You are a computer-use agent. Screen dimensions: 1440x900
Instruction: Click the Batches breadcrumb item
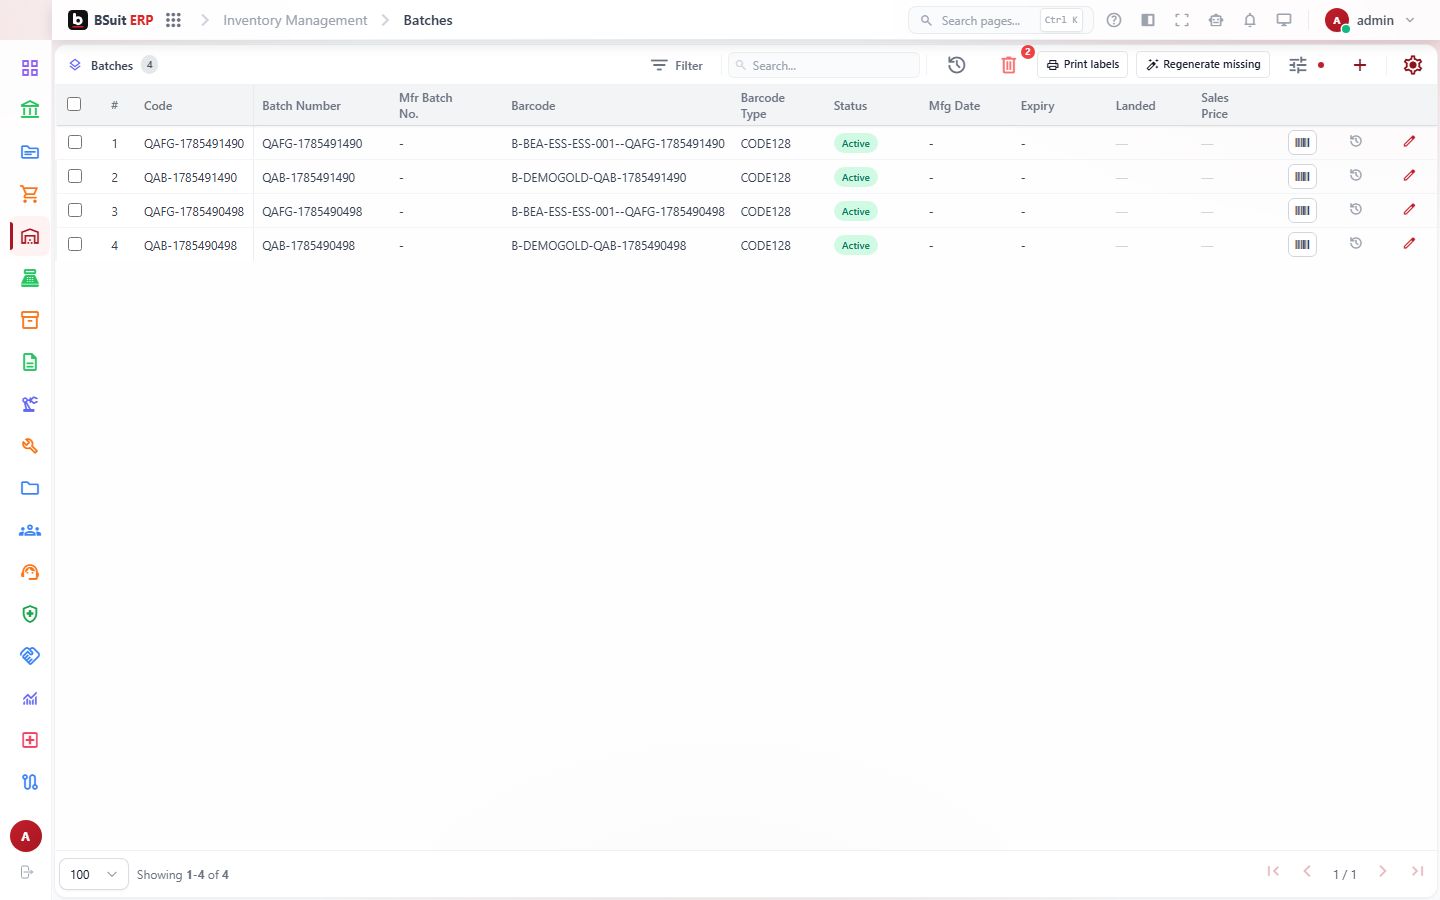pos(428,20)
